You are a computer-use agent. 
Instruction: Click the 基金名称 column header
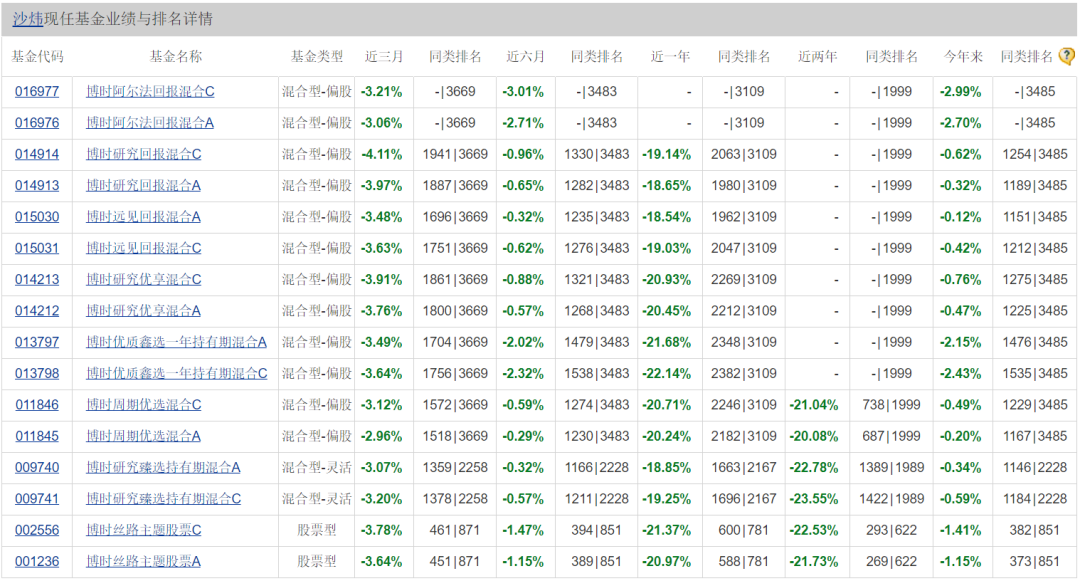tap(176, 56)
